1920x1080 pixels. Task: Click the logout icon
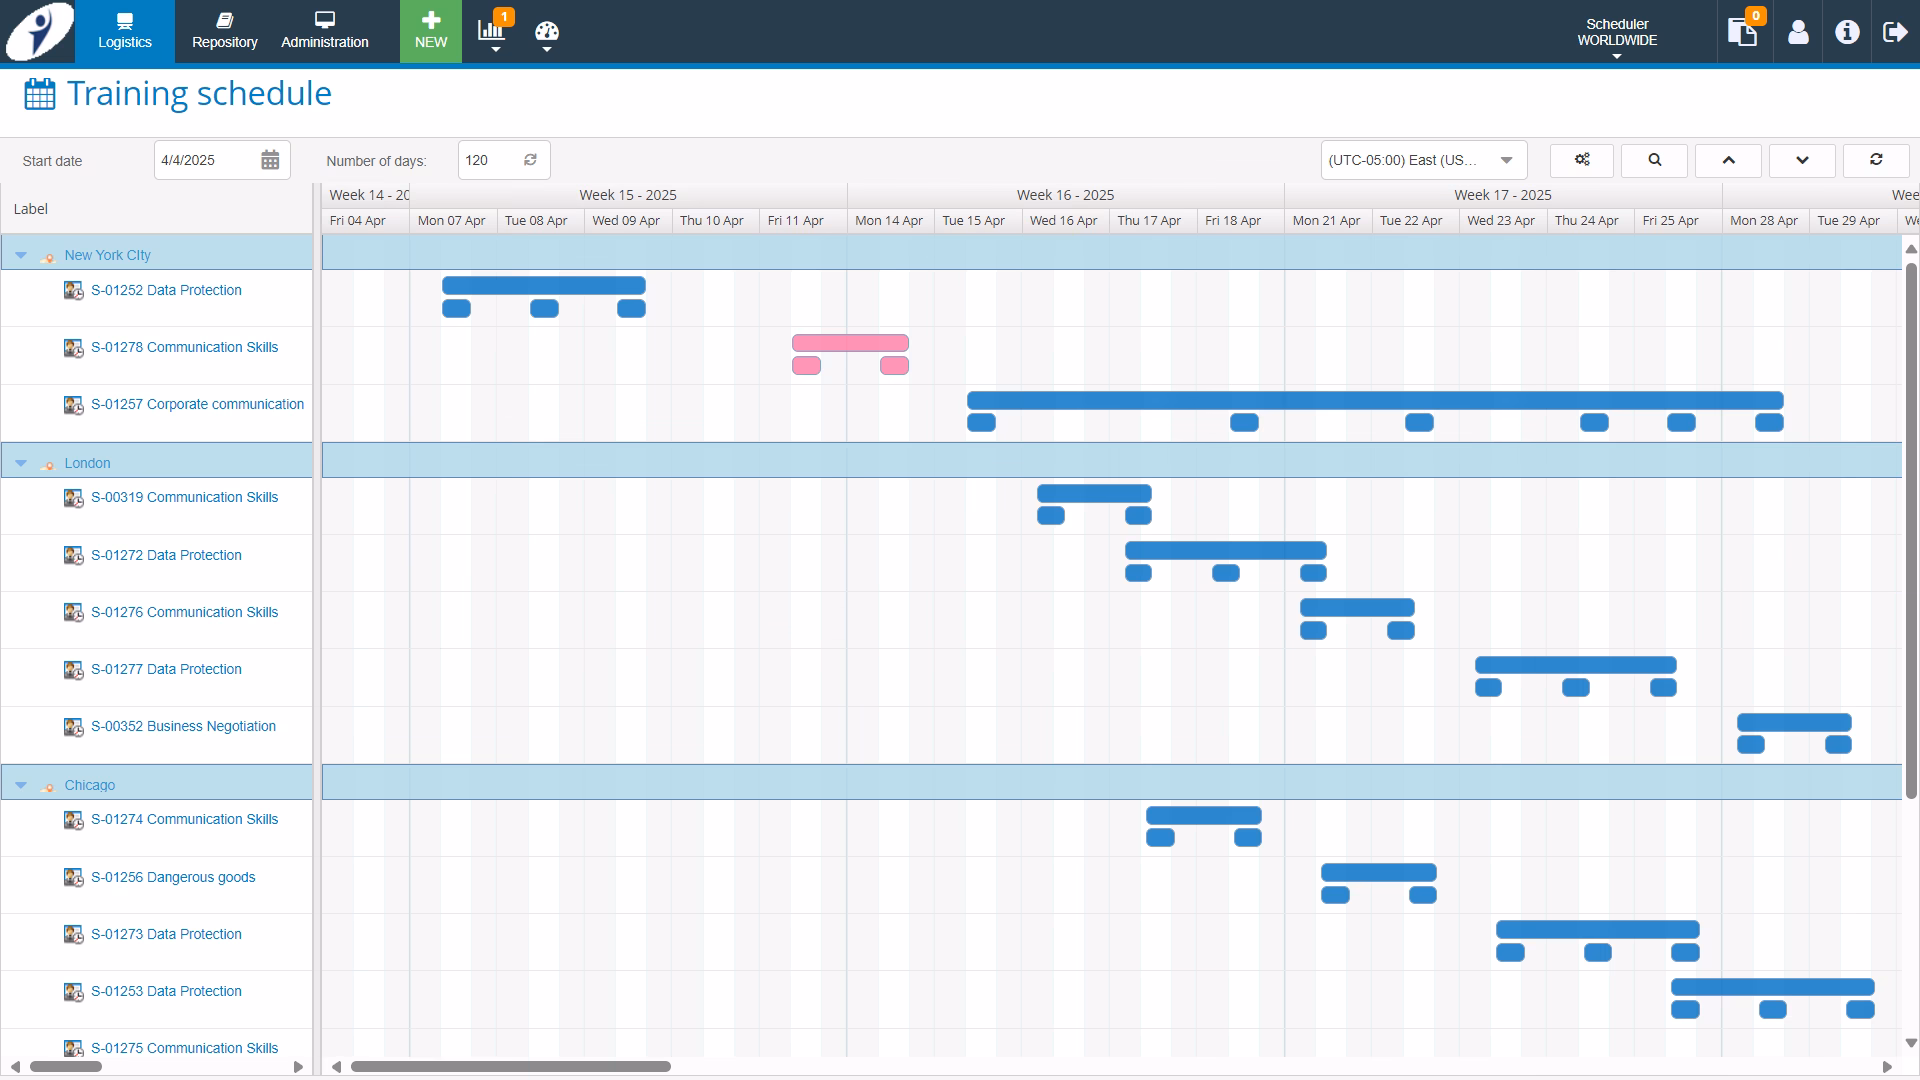coord(1894,32)
